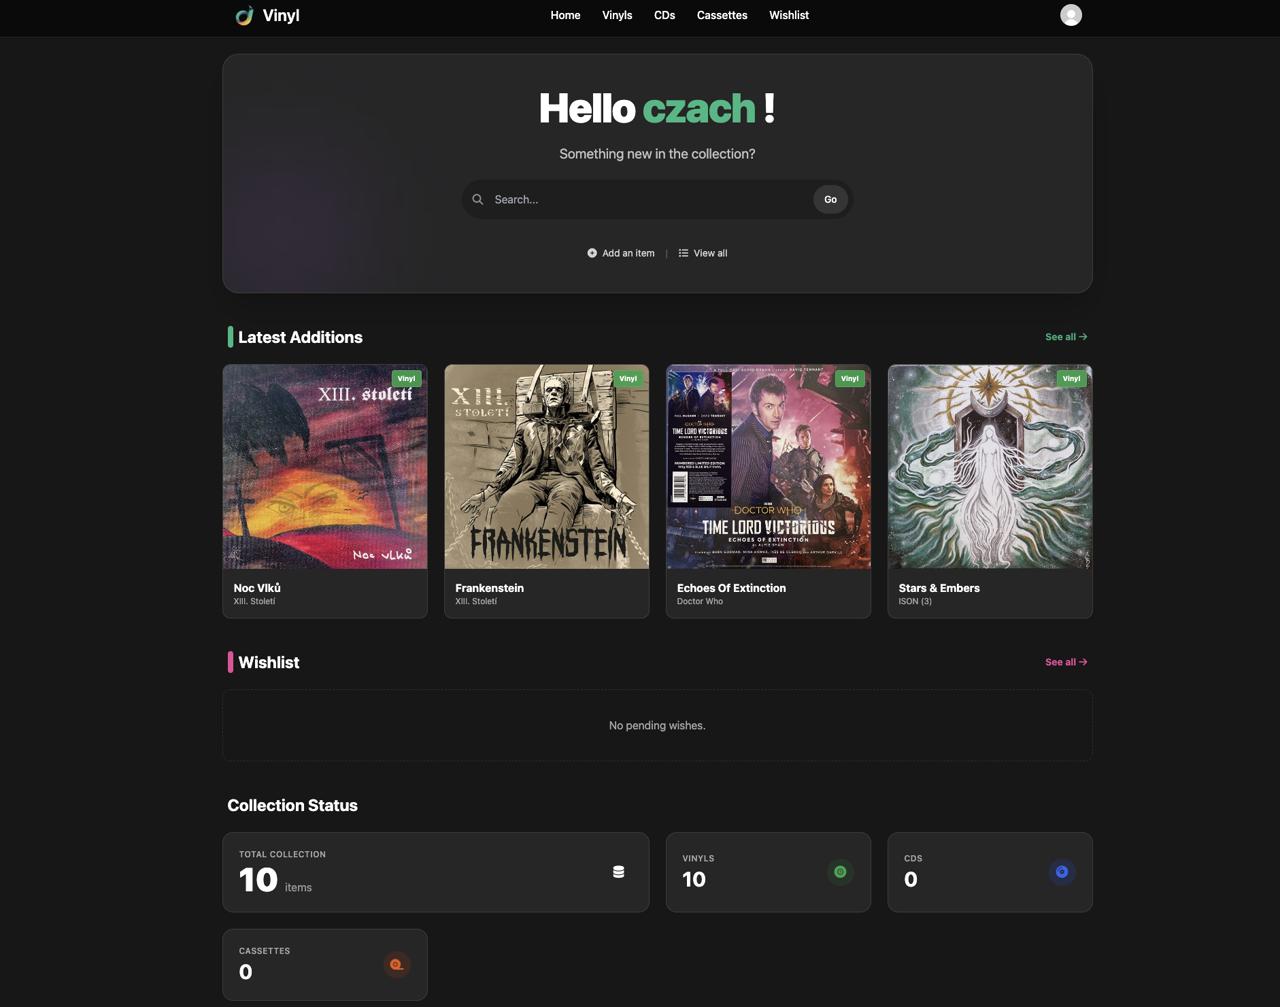Screen dimensions: 1280x1007
Task: Click the Vinyl badge on Stars & Embers
Action: point(1071,378)
